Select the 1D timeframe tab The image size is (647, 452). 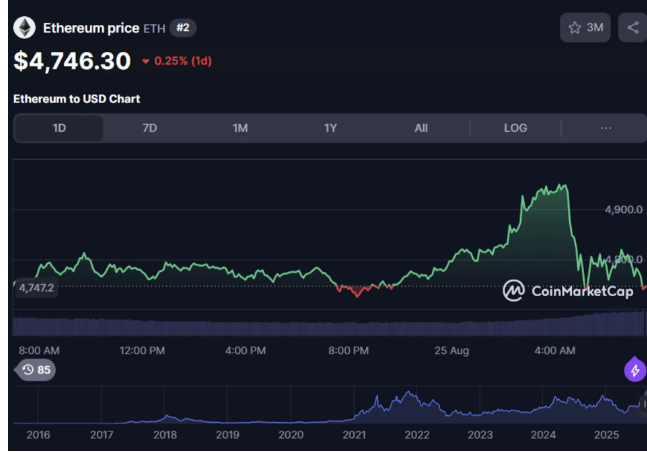tap(59, 128)
